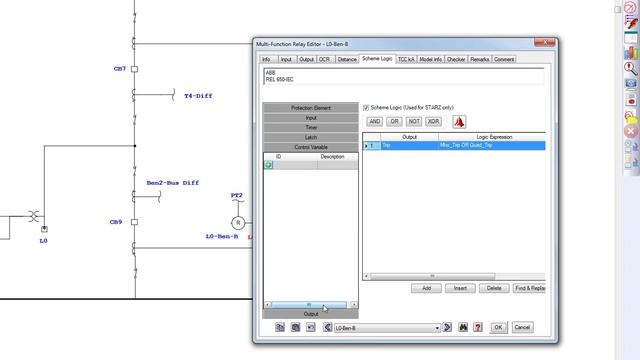Select the Trip output cell in row 1

click(x=409, y=145)
